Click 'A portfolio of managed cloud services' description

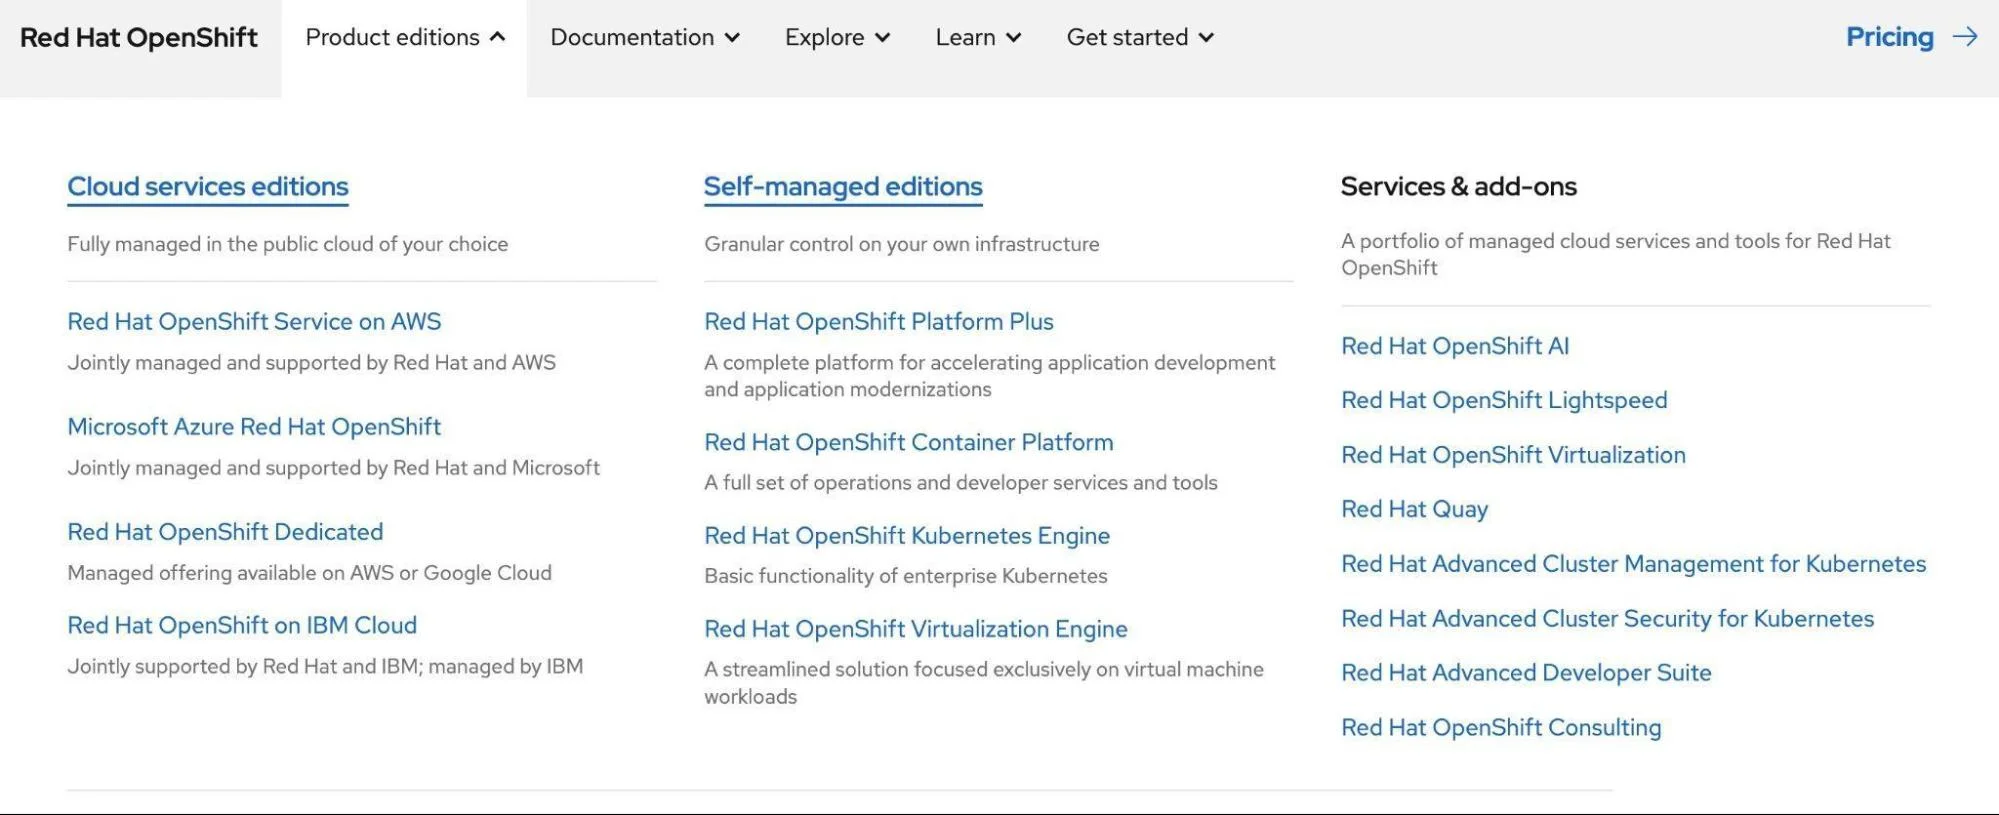(x=1616, y=254)
